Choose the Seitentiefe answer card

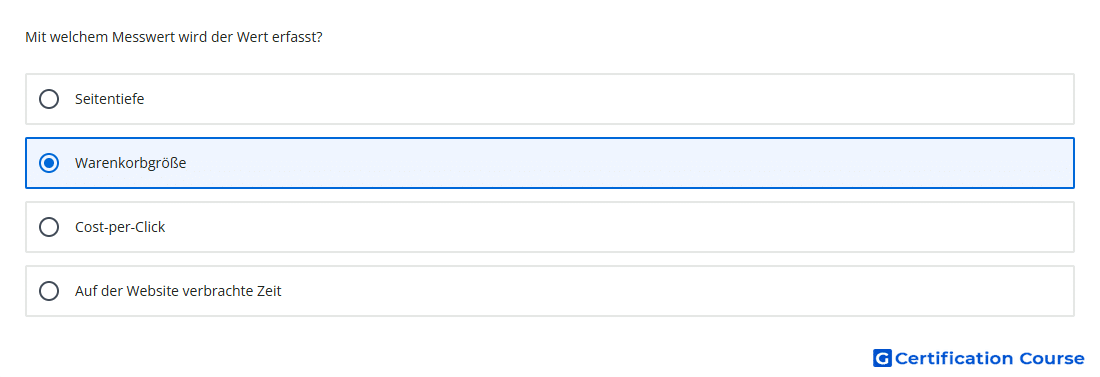[x=550, y=99]
